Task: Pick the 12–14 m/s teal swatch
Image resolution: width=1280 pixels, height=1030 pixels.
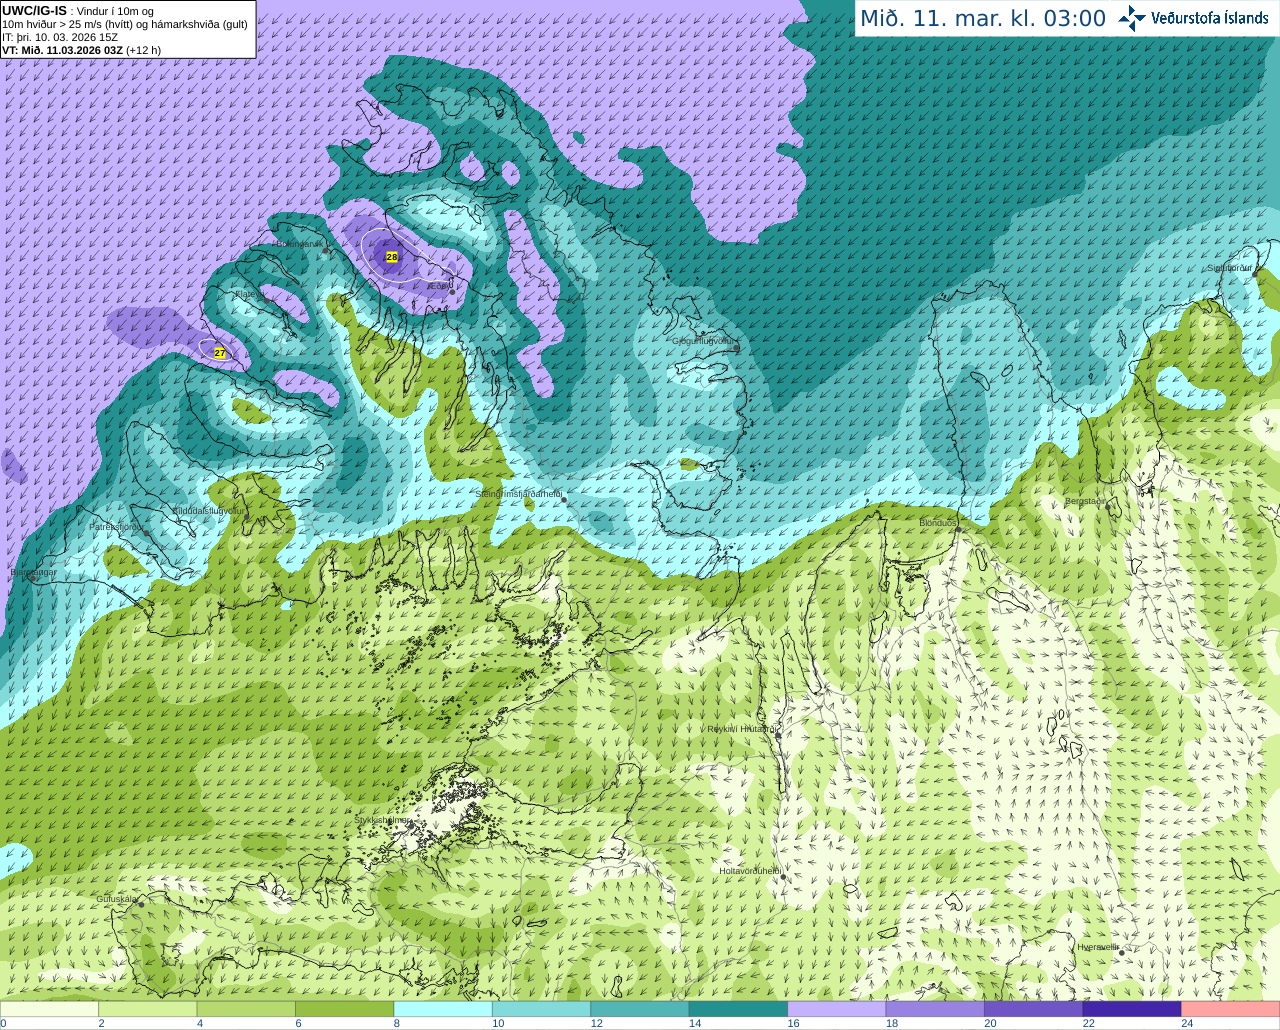Action: pos(640,1009)
